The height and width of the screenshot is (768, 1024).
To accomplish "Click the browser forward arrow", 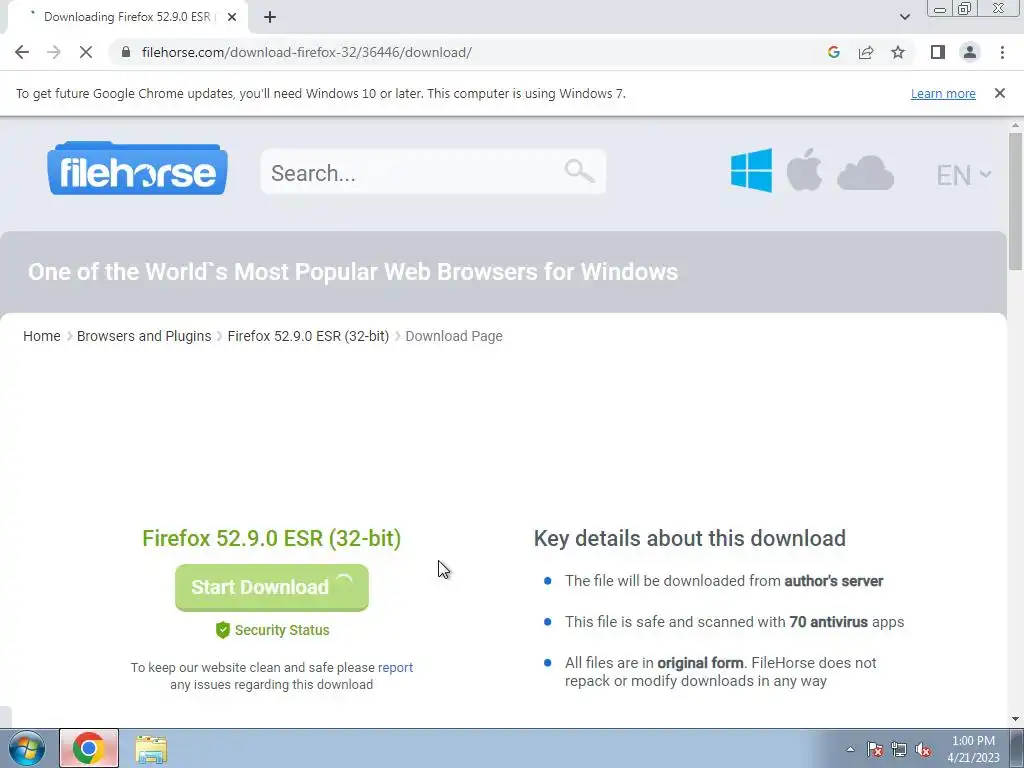I will [54, 52].
